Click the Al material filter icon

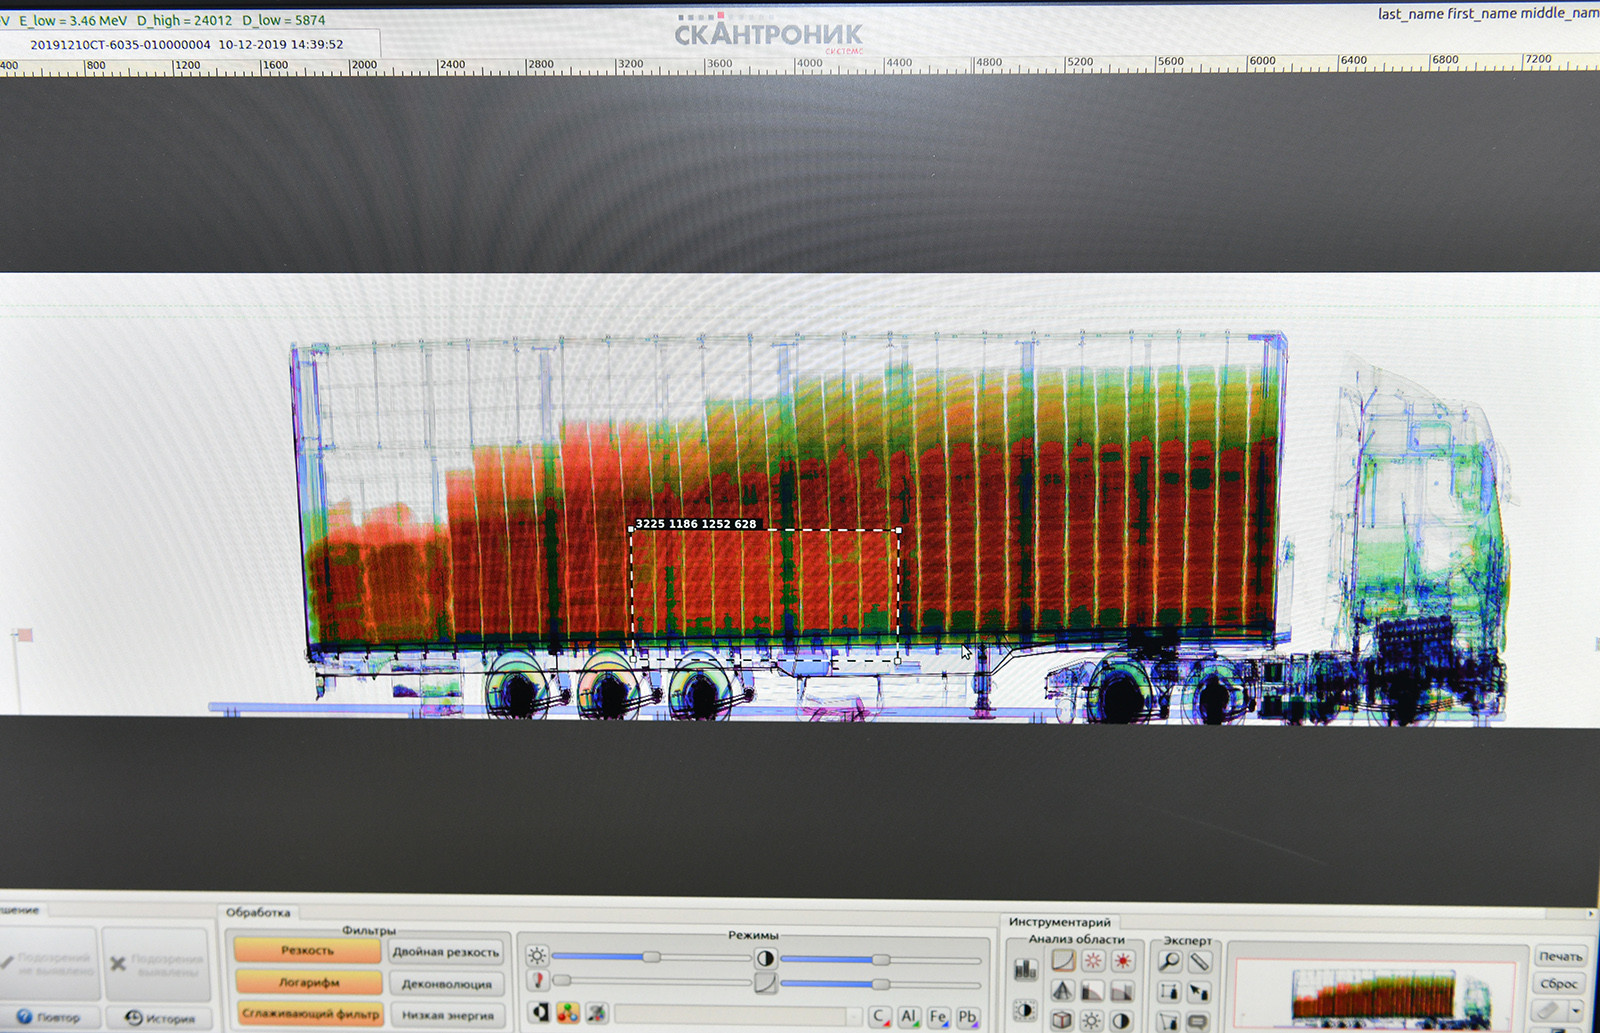908,1016
